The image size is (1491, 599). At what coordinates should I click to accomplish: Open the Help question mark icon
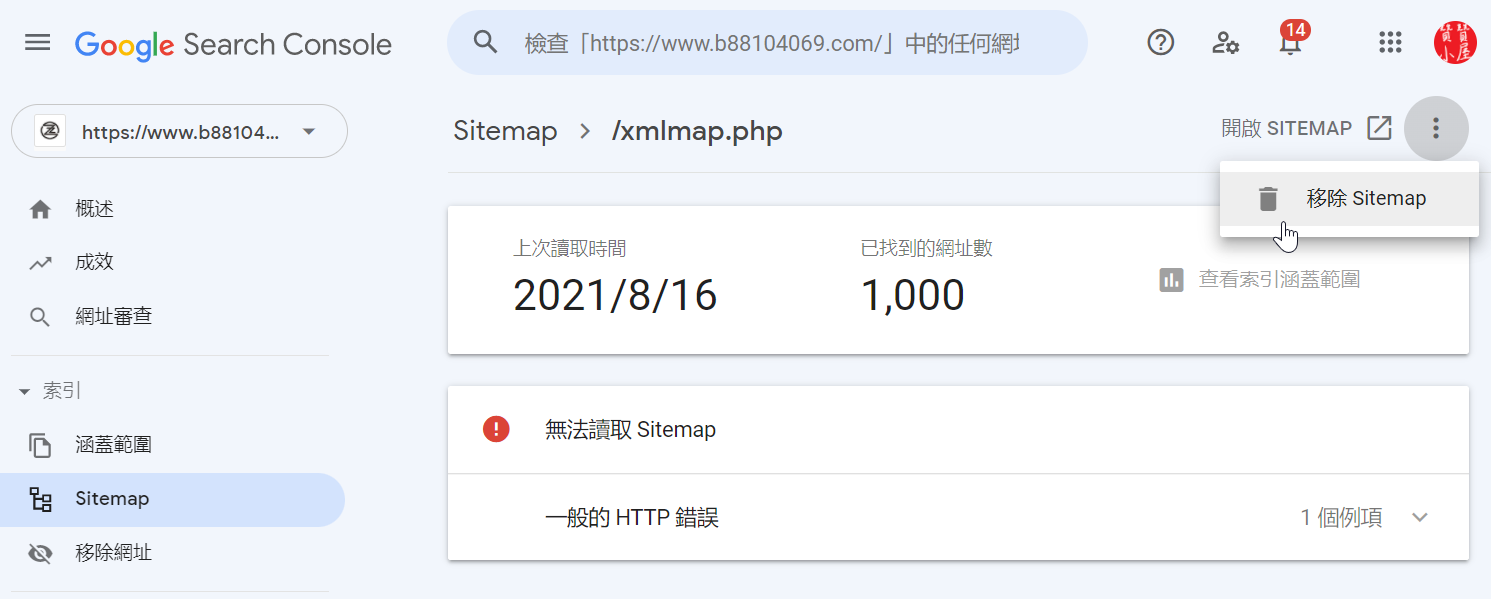pyautogui.click(x=1160, y=42)
